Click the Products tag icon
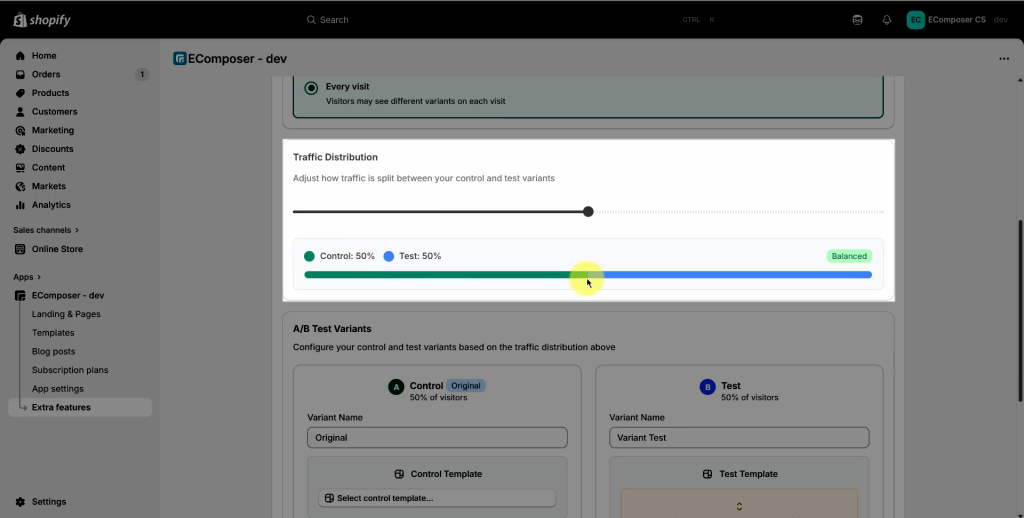The image size is (1024, 518). tap(20, 93)
